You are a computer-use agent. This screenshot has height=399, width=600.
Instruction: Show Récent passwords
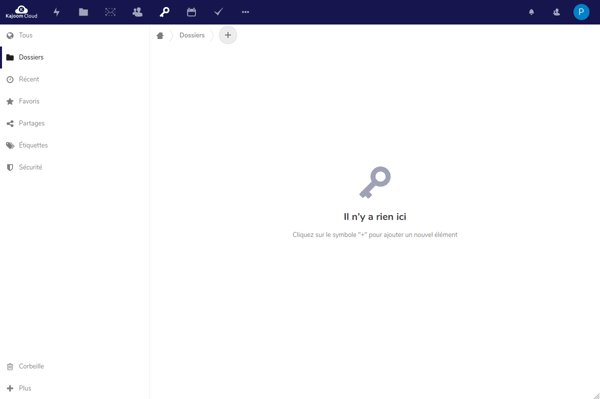click(75, 79)
